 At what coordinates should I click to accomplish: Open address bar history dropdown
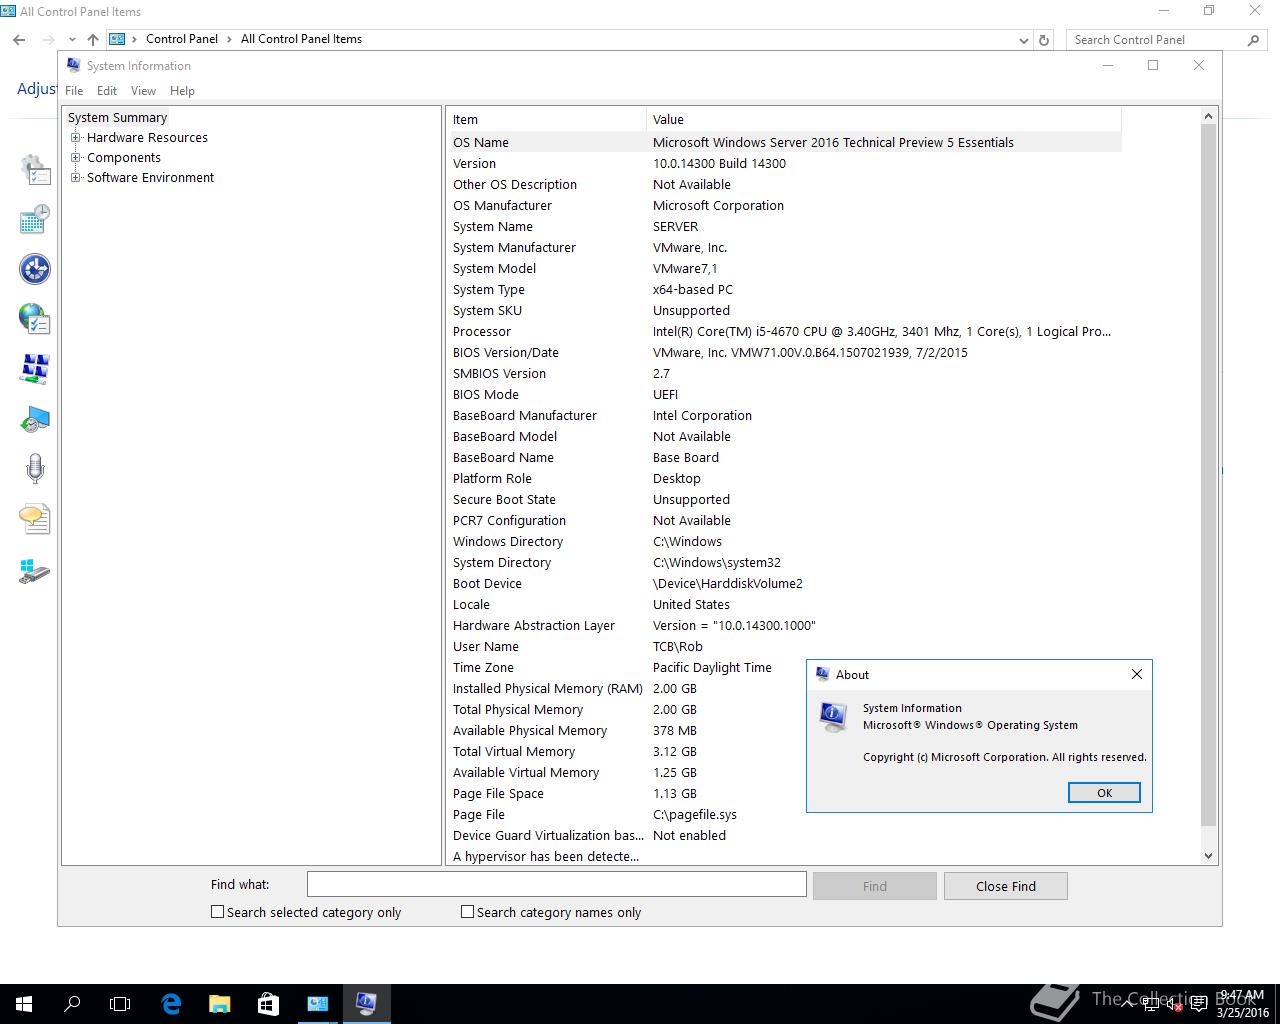pyautogui.click(x=1023, y=40)
